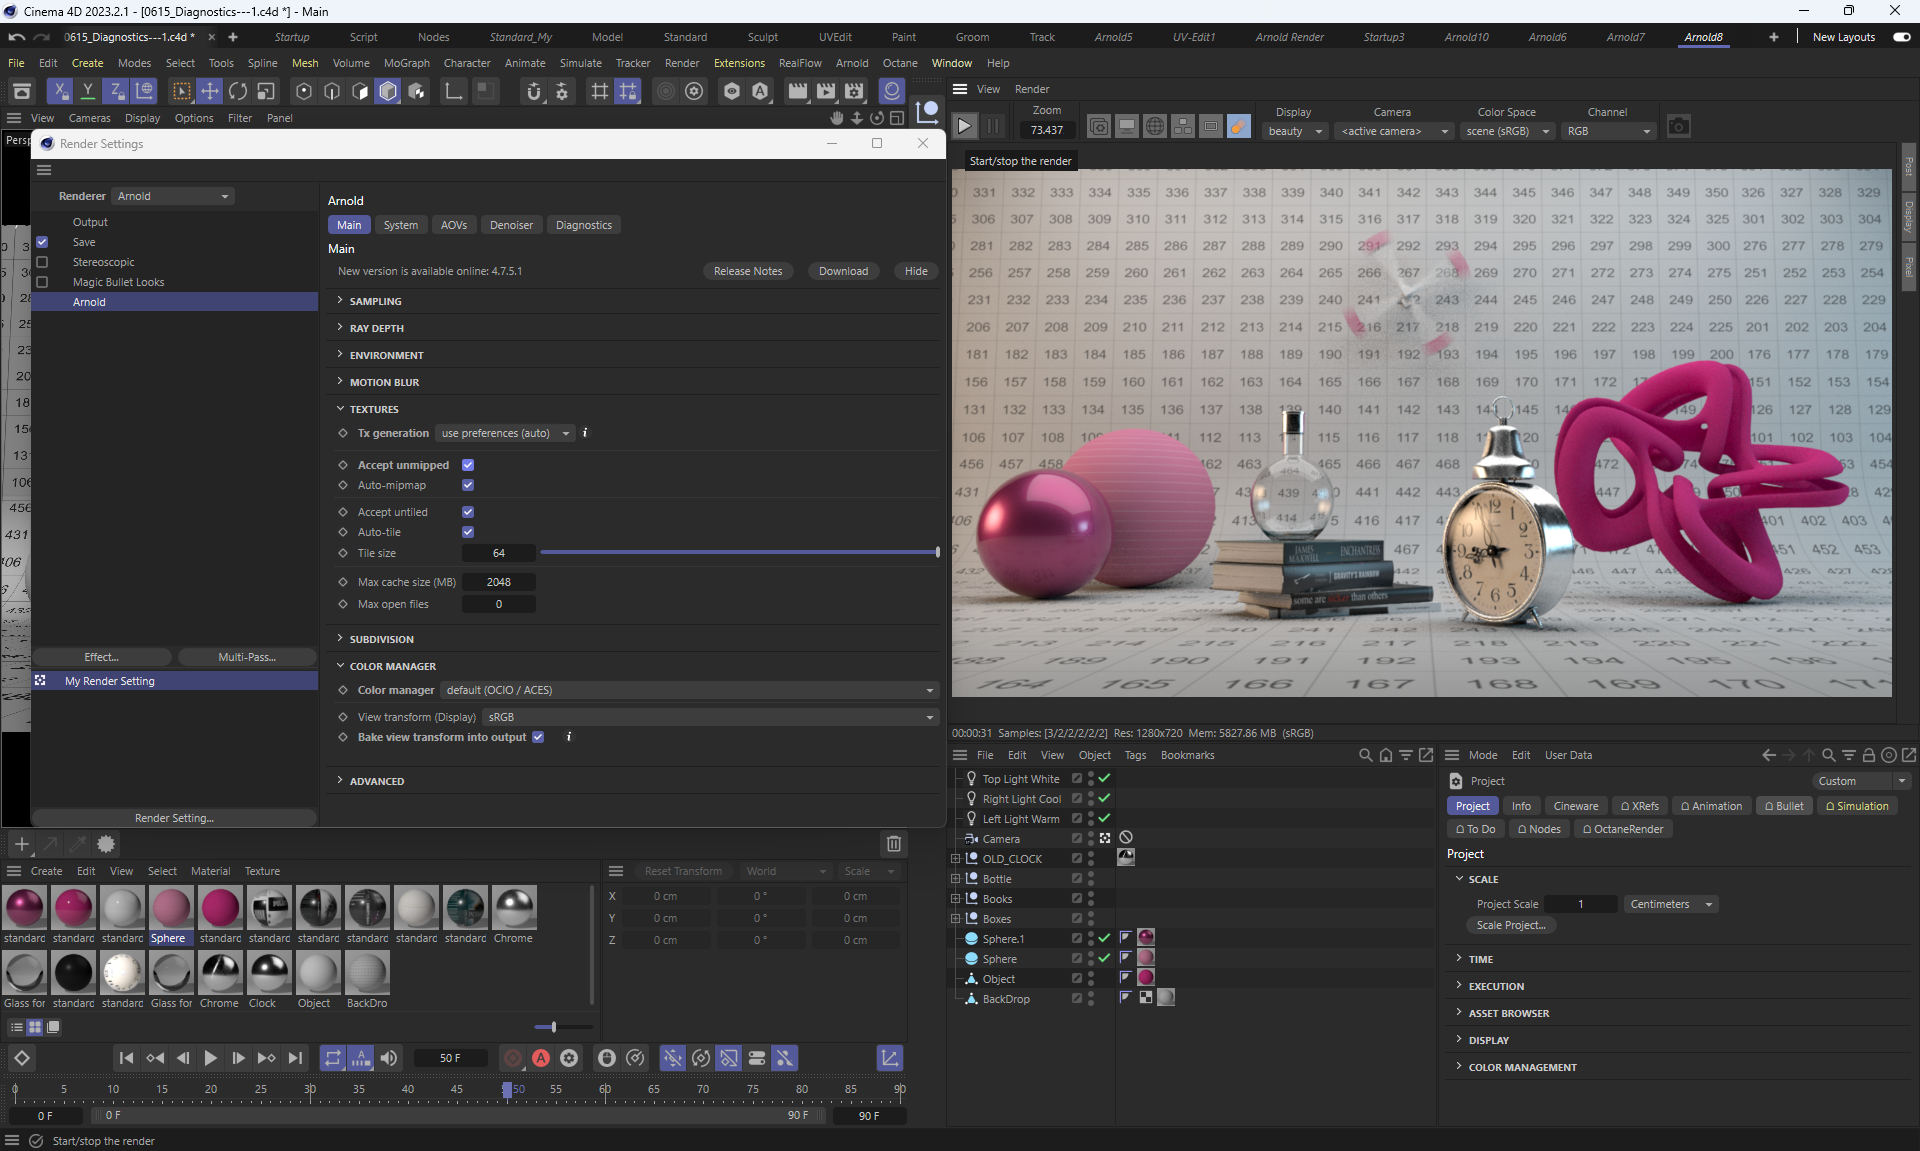Go to start of timeline
The height and width of the screenshot is (1151, 1920).
[126, 1058]
